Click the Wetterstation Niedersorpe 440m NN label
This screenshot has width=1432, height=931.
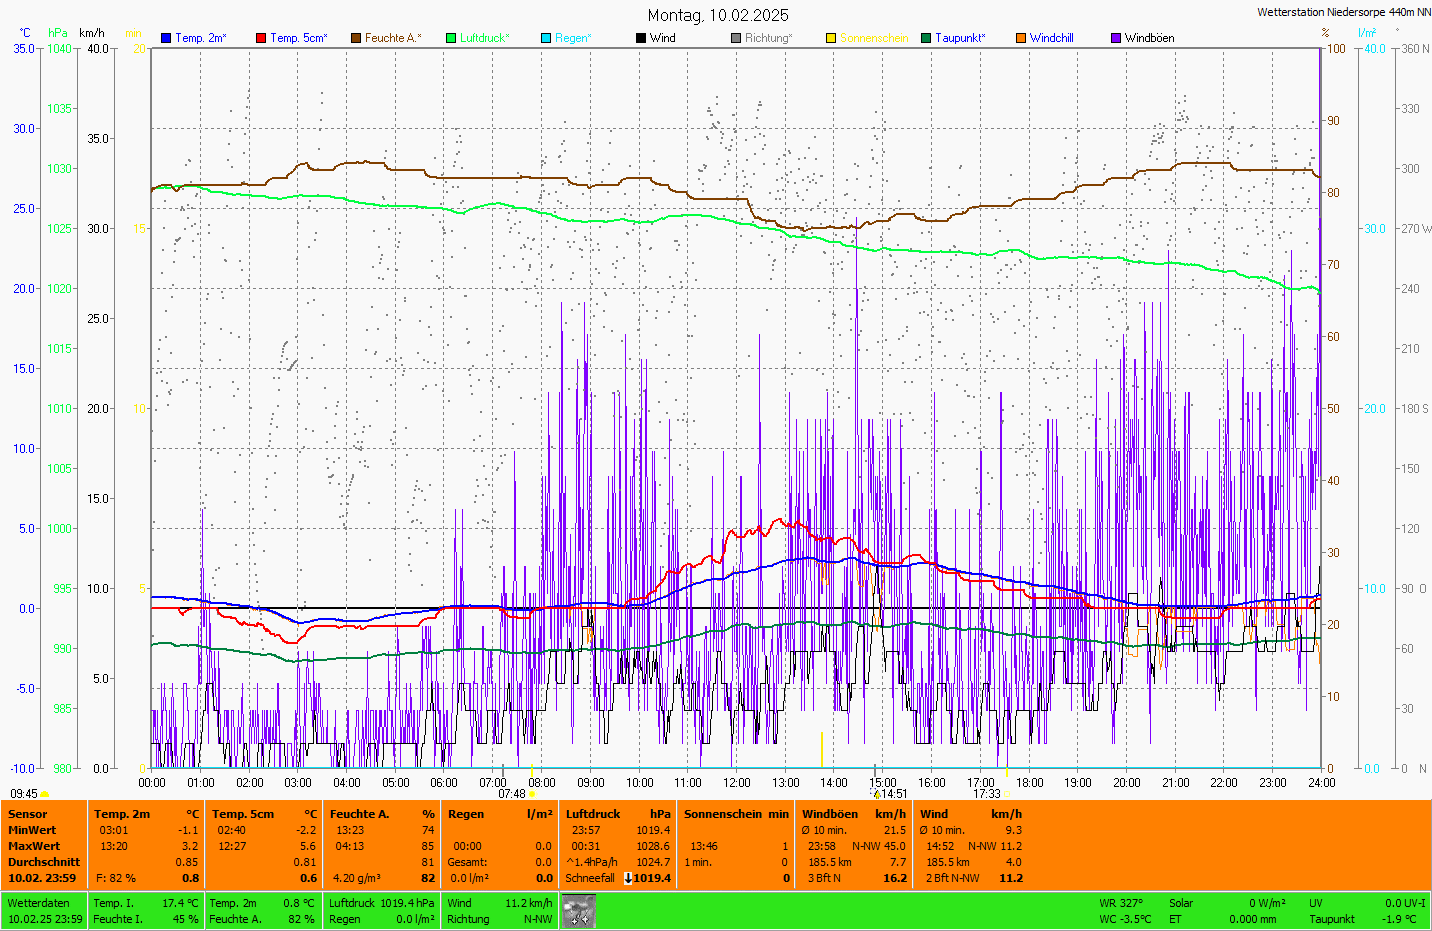(1343, 12)
